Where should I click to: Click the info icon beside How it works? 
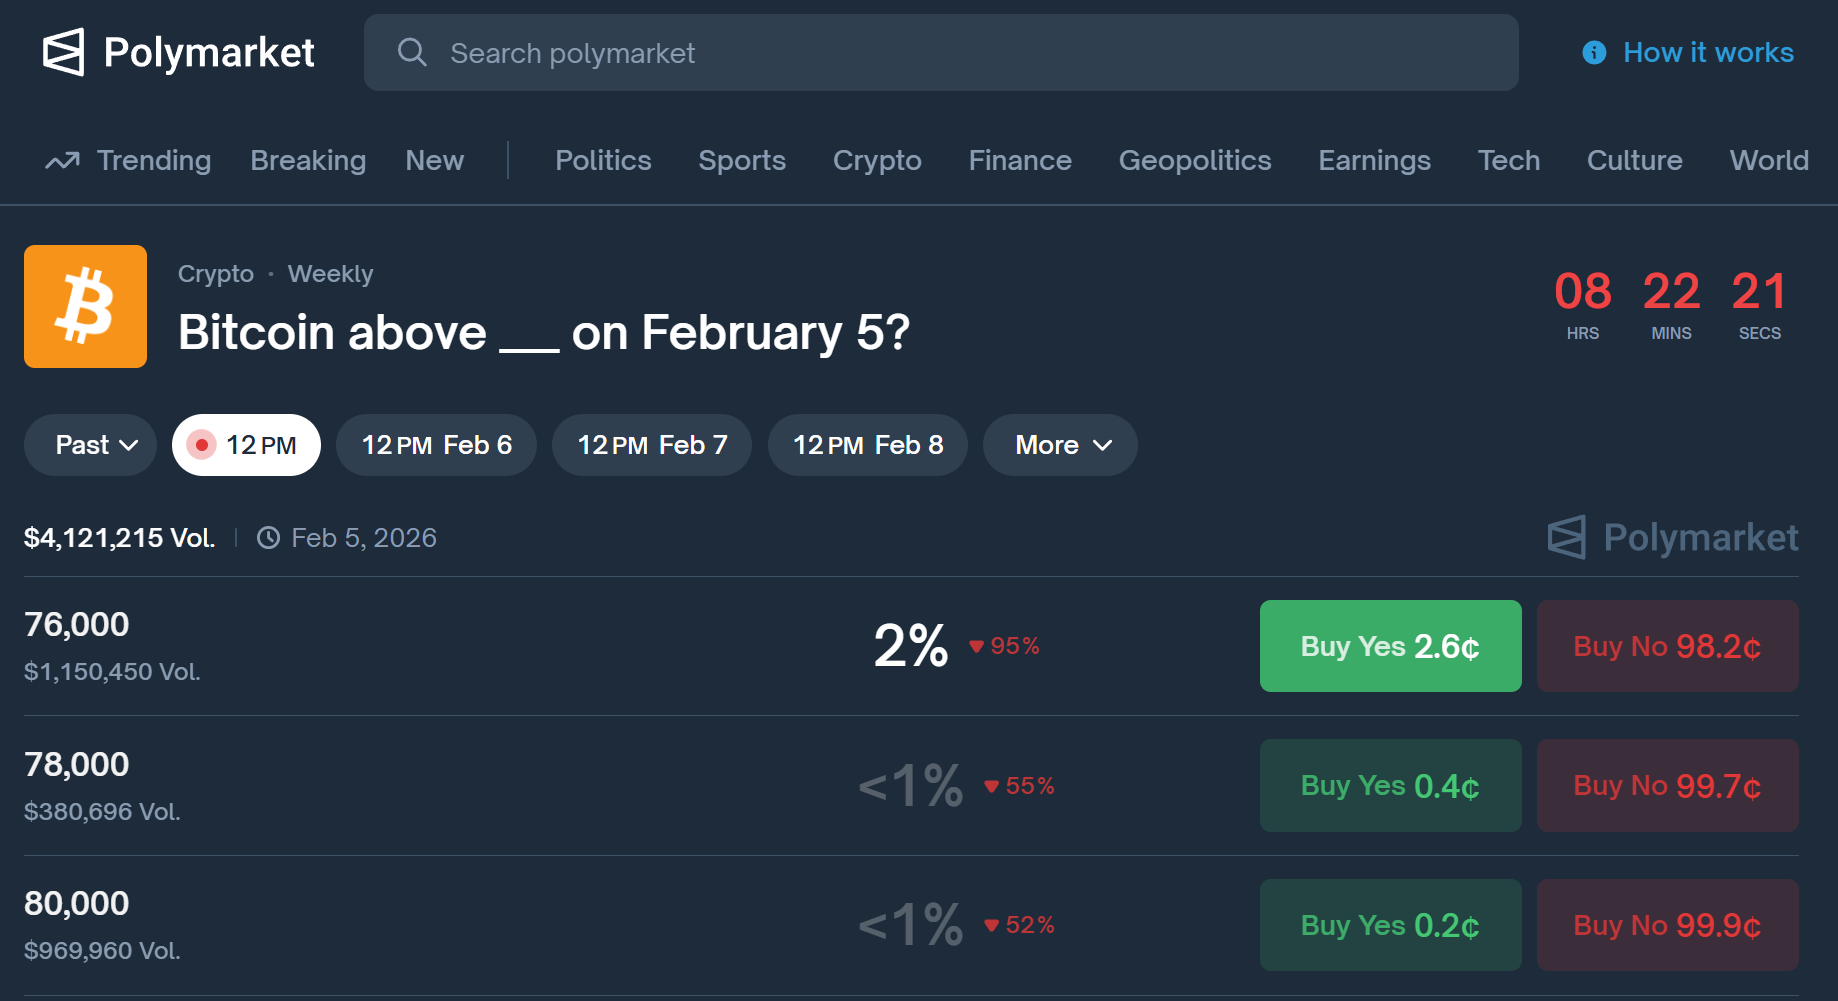pyautogui.click(x=1594, y=52)
